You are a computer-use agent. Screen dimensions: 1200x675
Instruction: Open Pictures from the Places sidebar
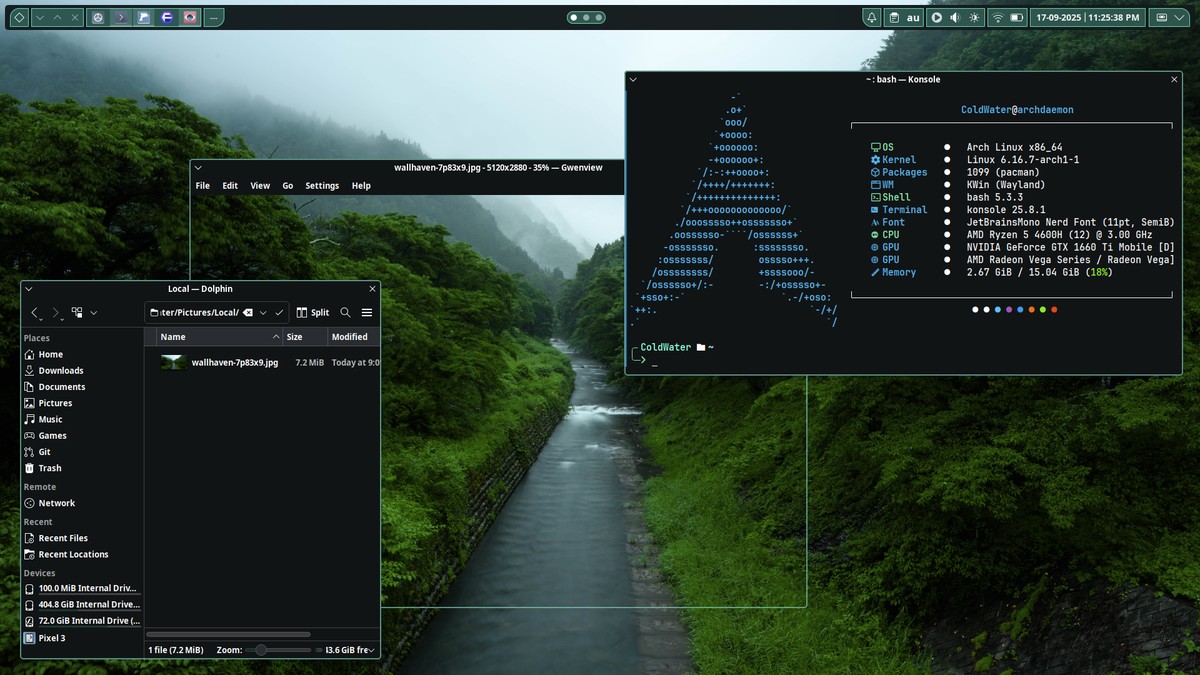55,402
